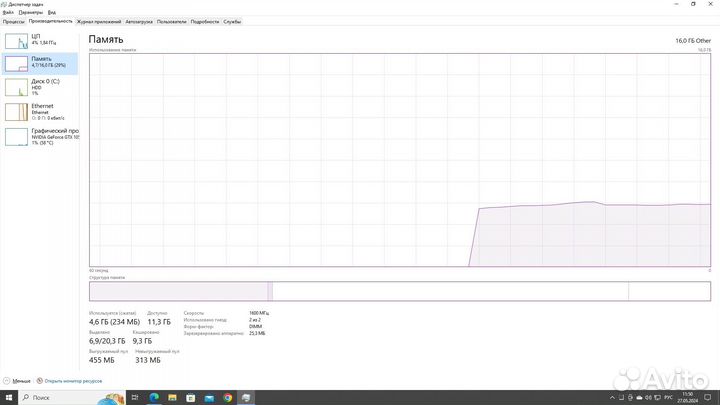Open Microsoft Edge from the taskbar
The image size is (720, 405).
(154, 397)
